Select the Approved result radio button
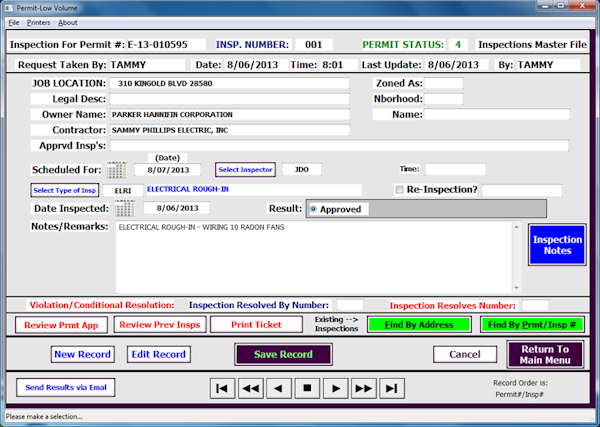This screenshot has height=427, width=600. coord(313,209)
